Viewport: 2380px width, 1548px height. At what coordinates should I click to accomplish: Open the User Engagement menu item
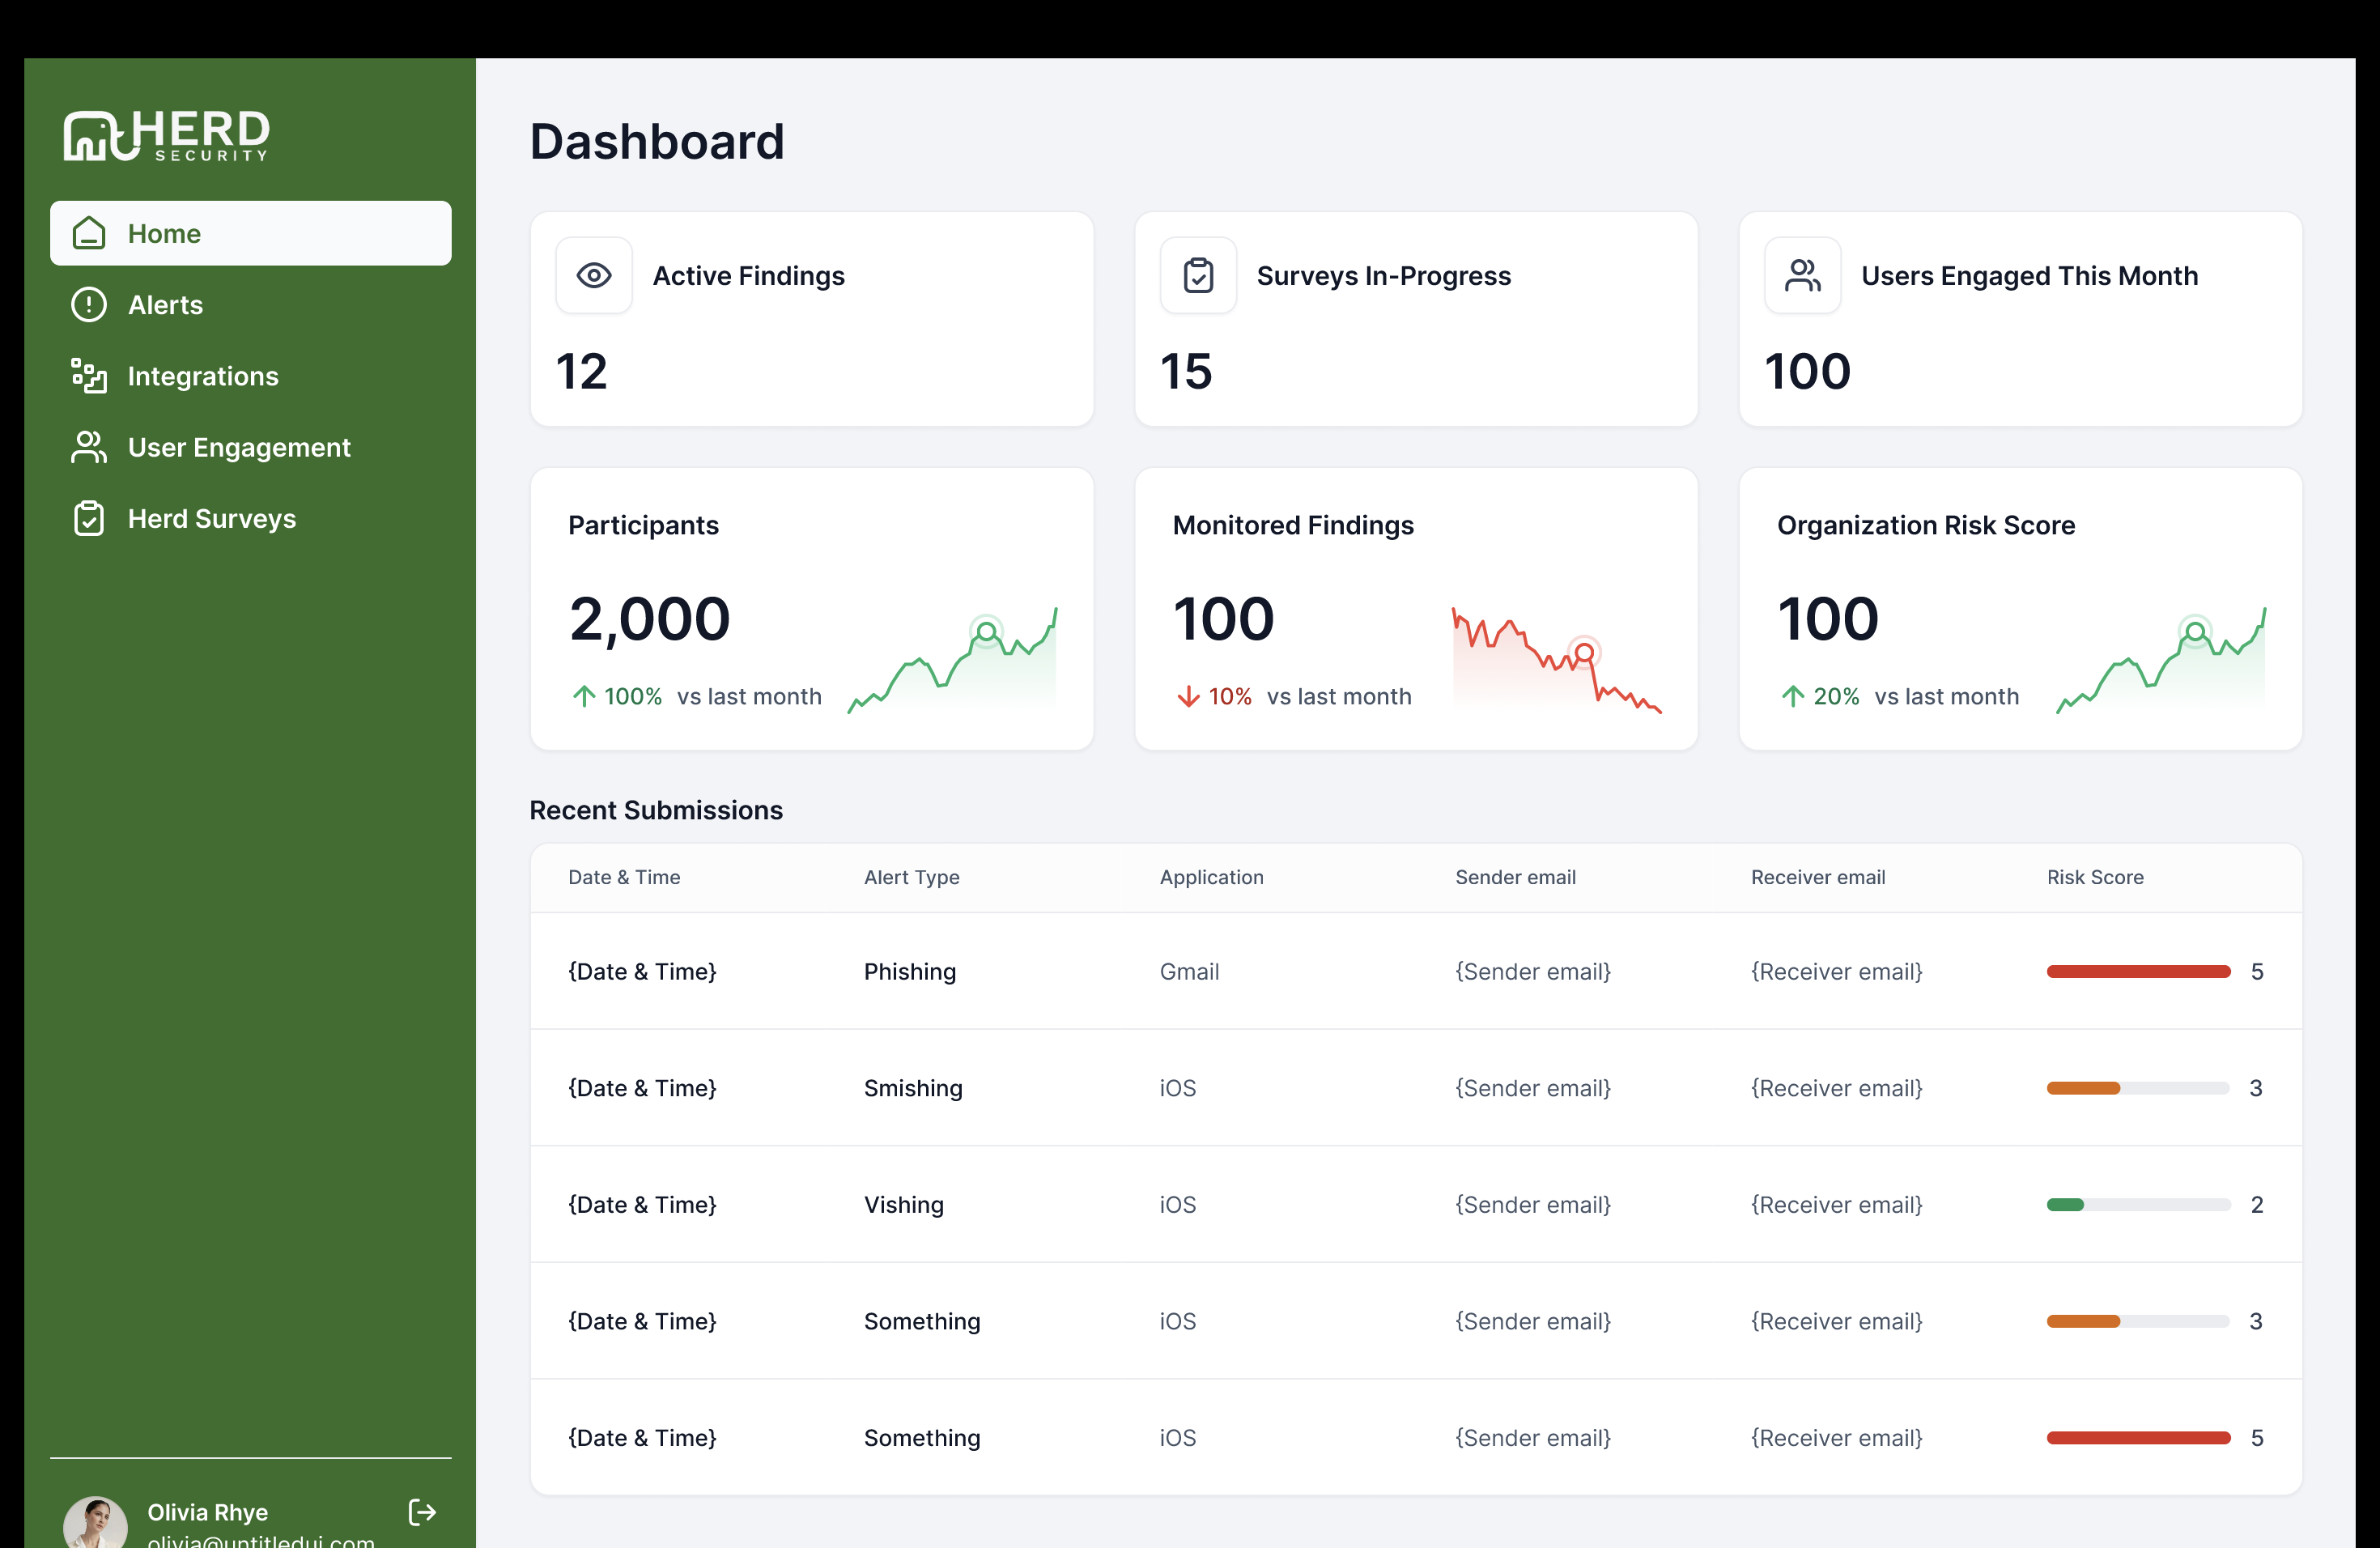238,447
